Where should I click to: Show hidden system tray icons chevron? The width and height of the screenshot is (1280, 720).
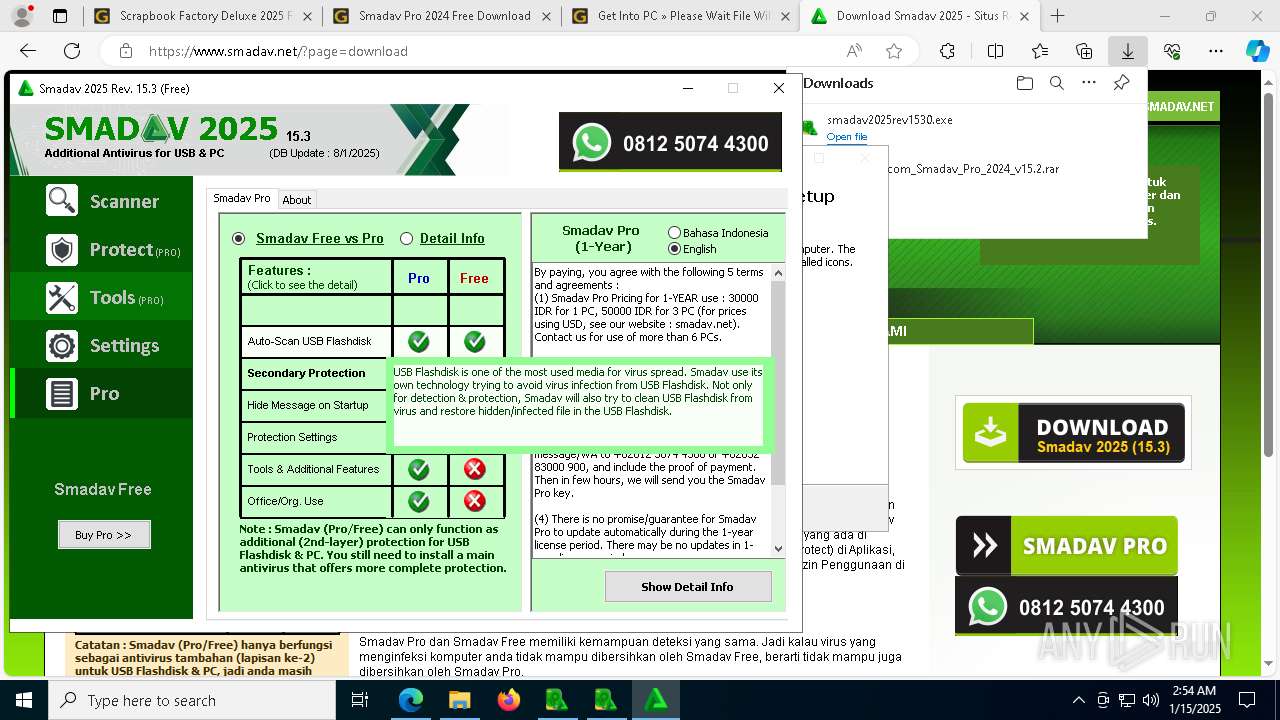pos(1078,700)
